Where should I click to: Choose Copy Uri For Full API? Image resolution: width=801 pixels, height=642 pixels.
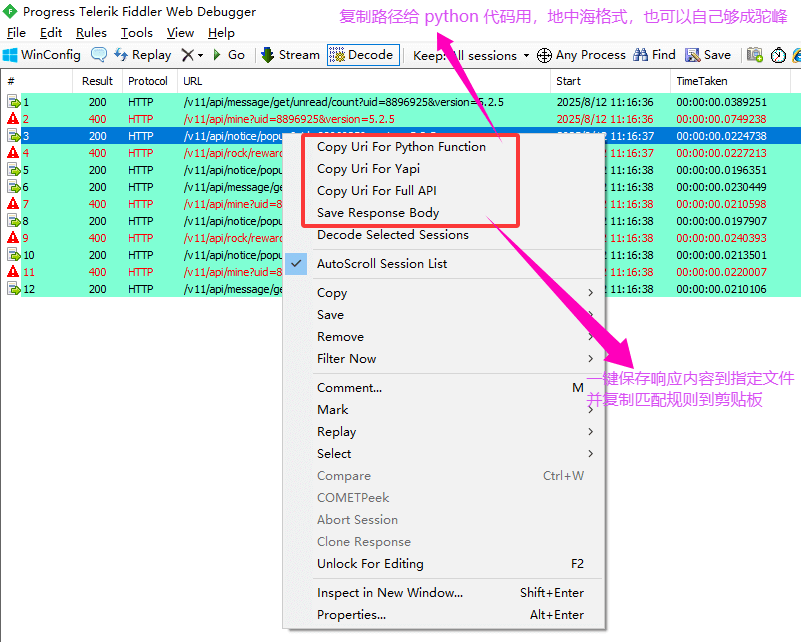376,191
